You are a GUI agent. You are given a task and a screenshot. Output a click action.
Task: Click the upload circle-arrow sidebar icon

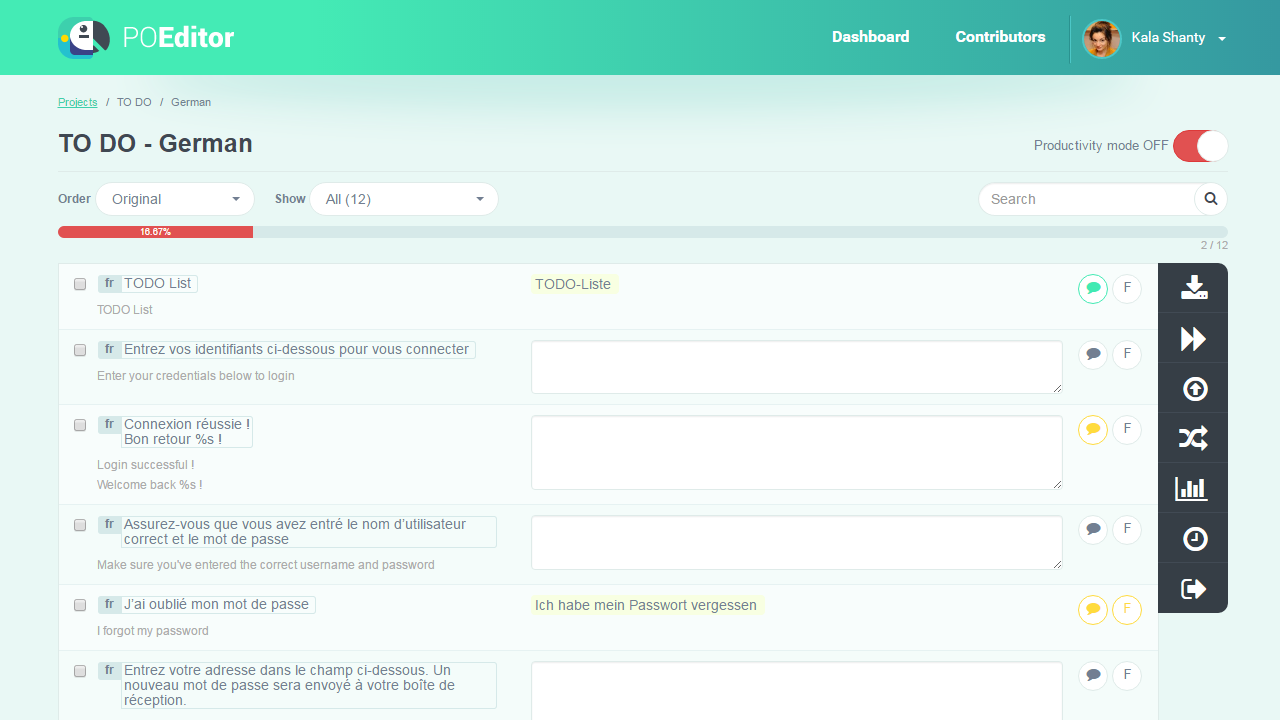pos(1194,388)
